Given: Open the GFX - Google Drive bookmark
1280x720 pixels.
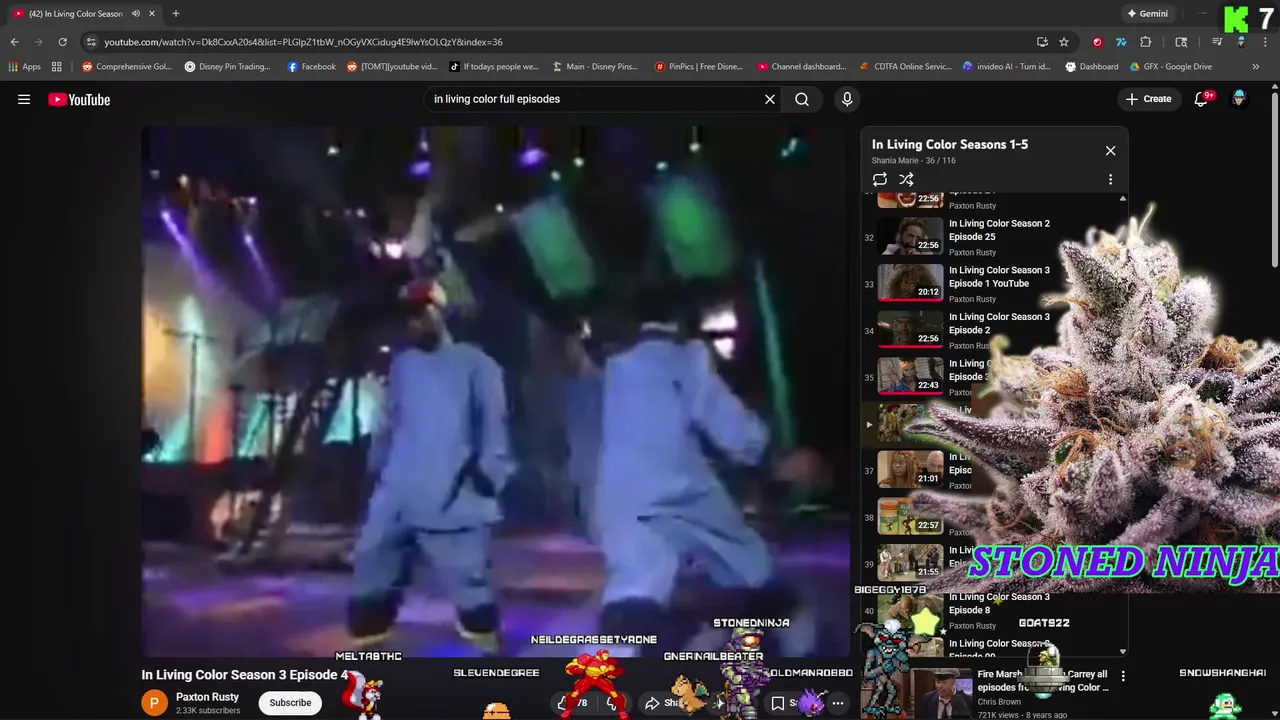Looking at the screenshot, I should 1170,67.
